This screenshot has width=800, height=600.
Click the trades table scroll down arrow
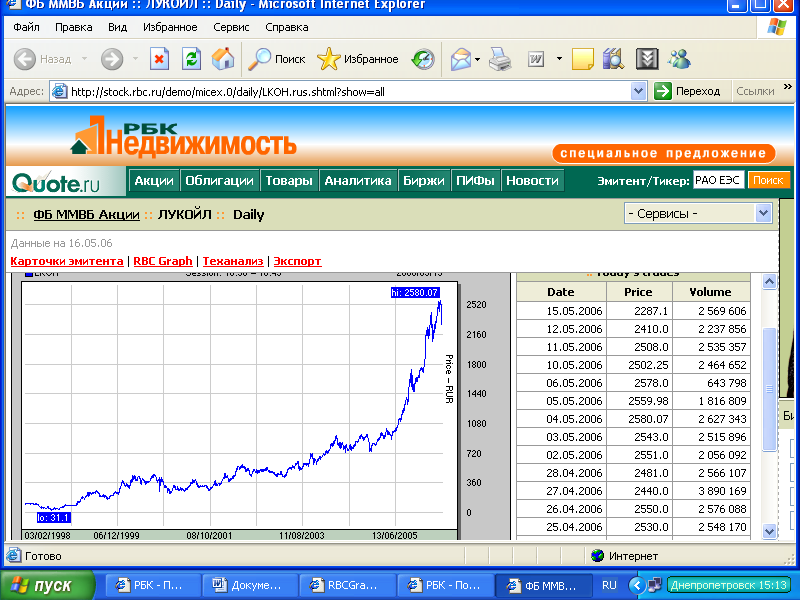point(769,531)
